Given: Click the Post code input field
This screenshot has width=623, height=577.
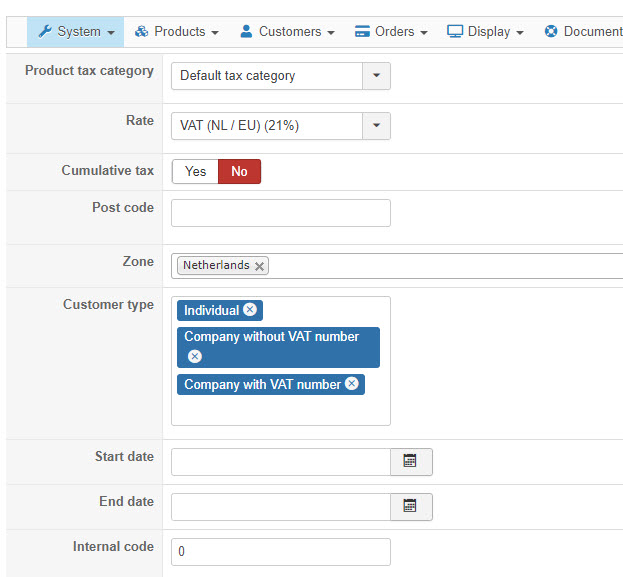Looking at the screenshot, I should click(x=280, y=213).
